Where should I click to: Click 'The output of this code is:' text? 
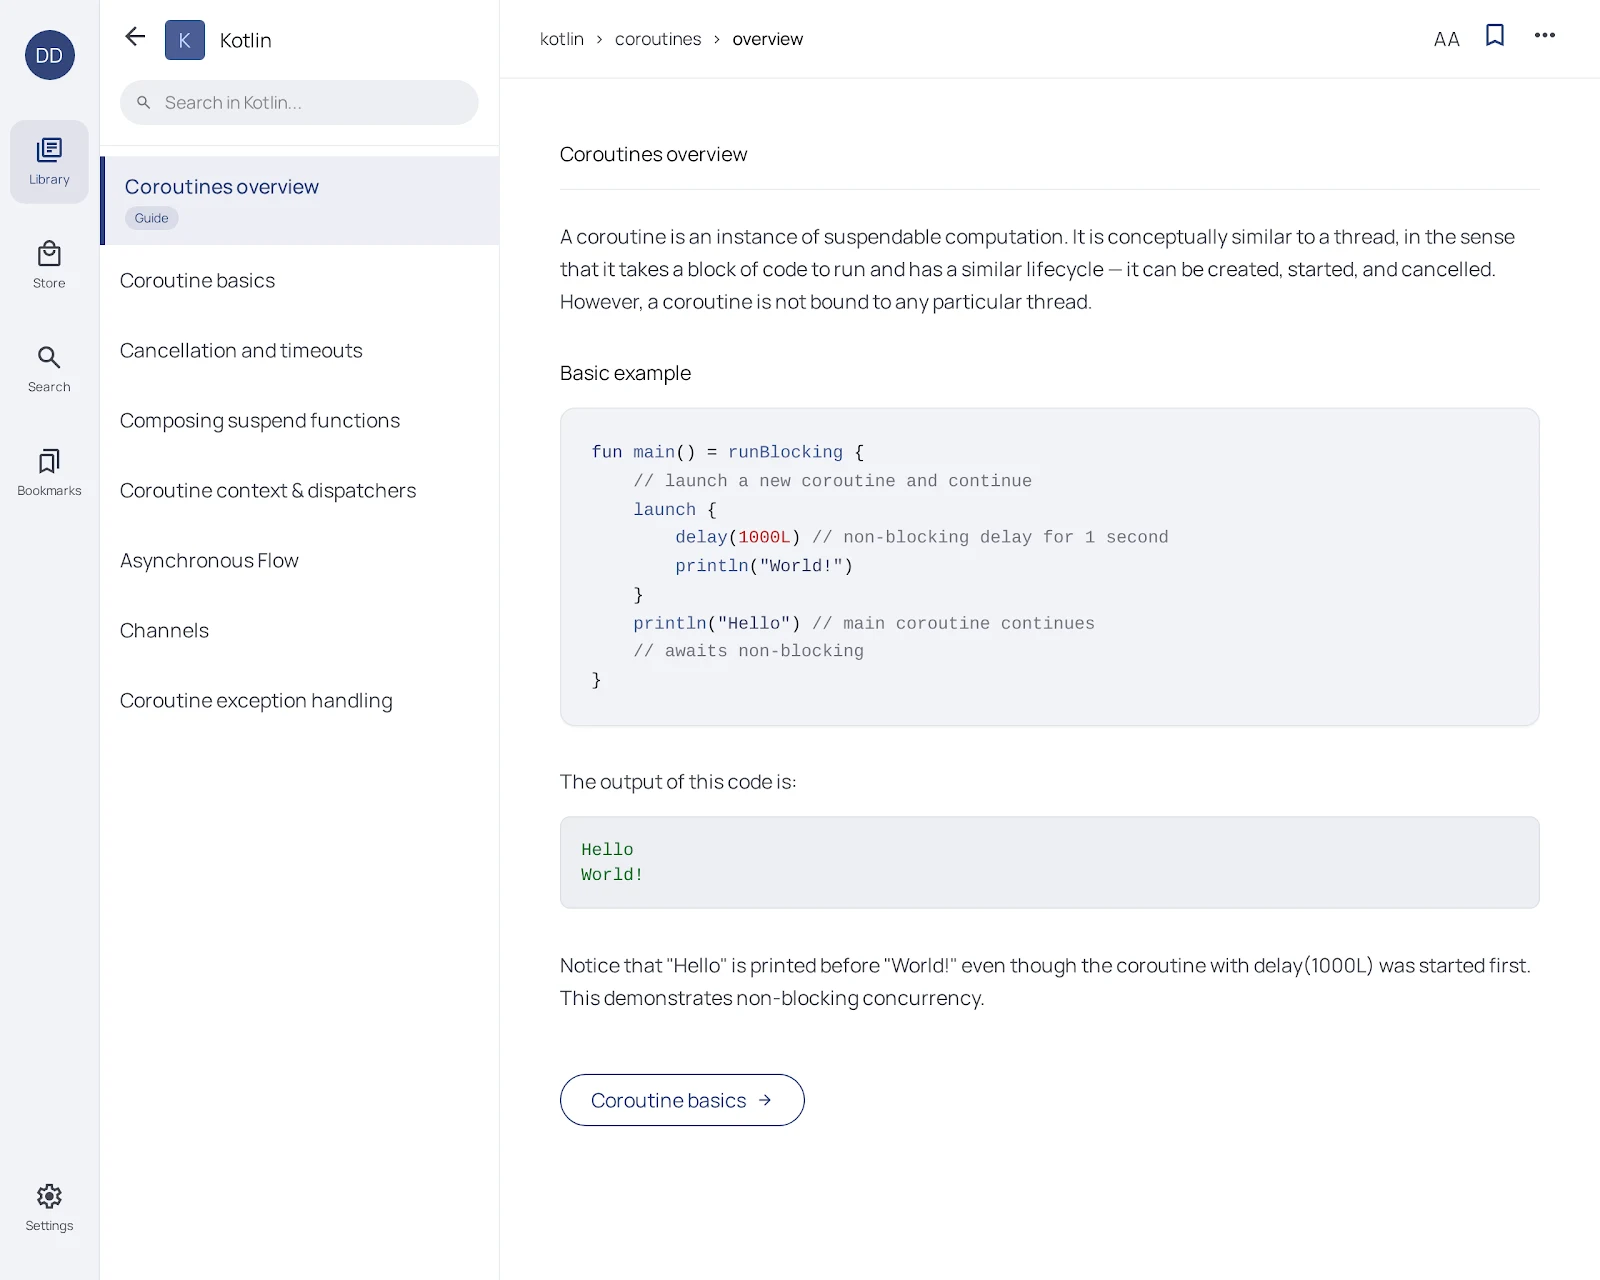678,782
